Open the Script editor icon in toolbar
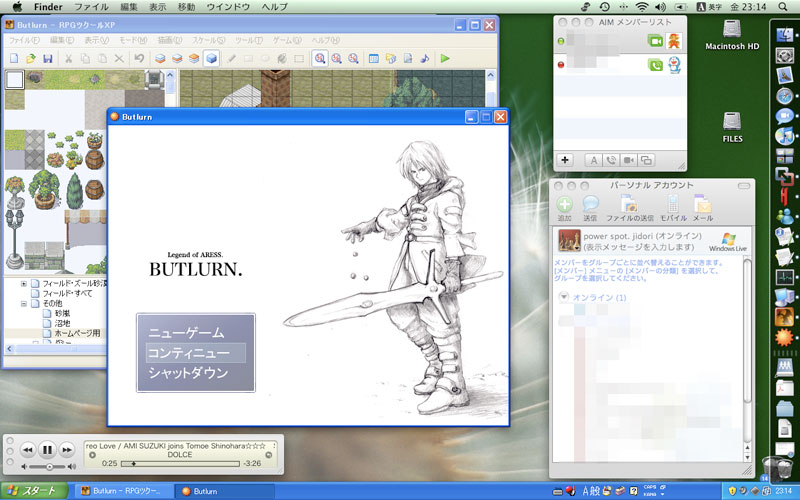Screen dimensions: 800x500 point(408,59)
